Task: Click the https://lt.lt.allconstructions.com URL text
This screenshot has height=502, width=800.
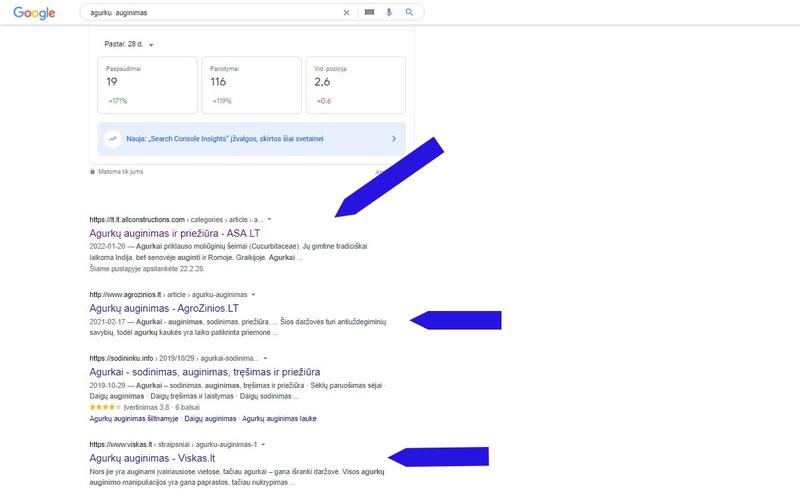Action: click(137, 219)
